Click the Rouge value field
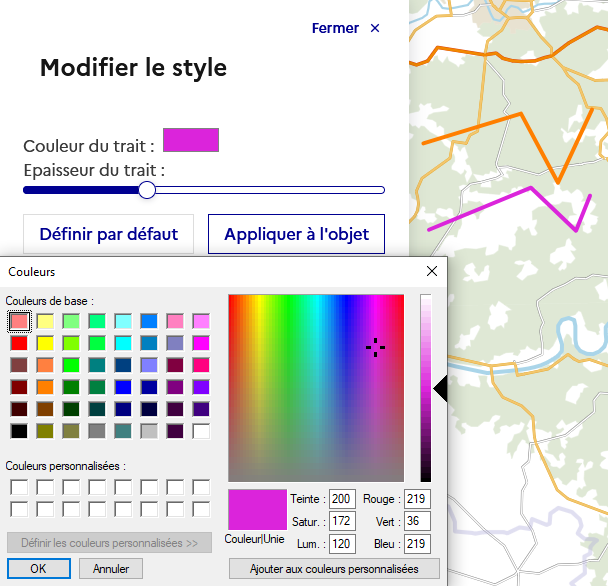This screenshot has height=586, width=608. click(x=417, y=499)
